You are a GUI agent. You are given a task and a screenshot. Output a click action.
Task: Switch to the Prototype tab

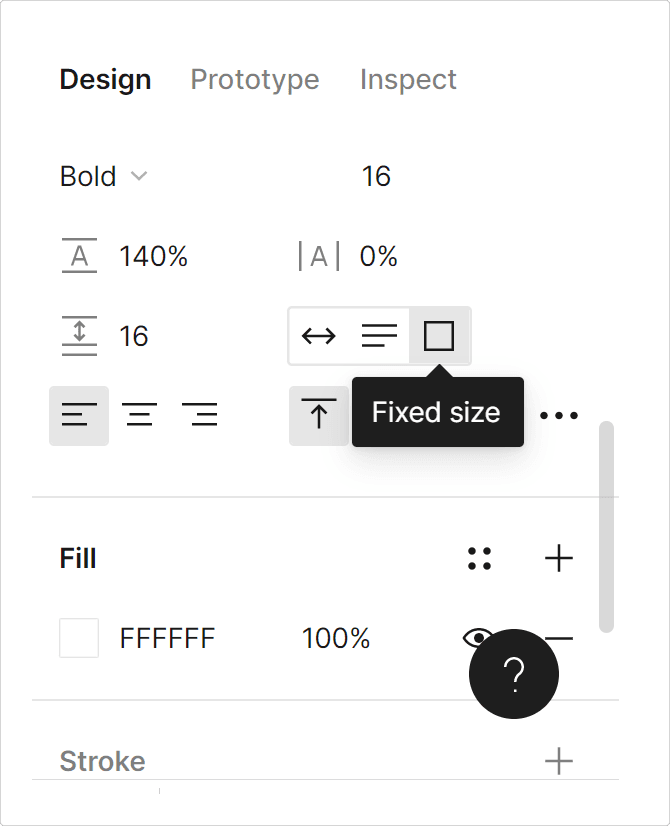click(255, 80)
